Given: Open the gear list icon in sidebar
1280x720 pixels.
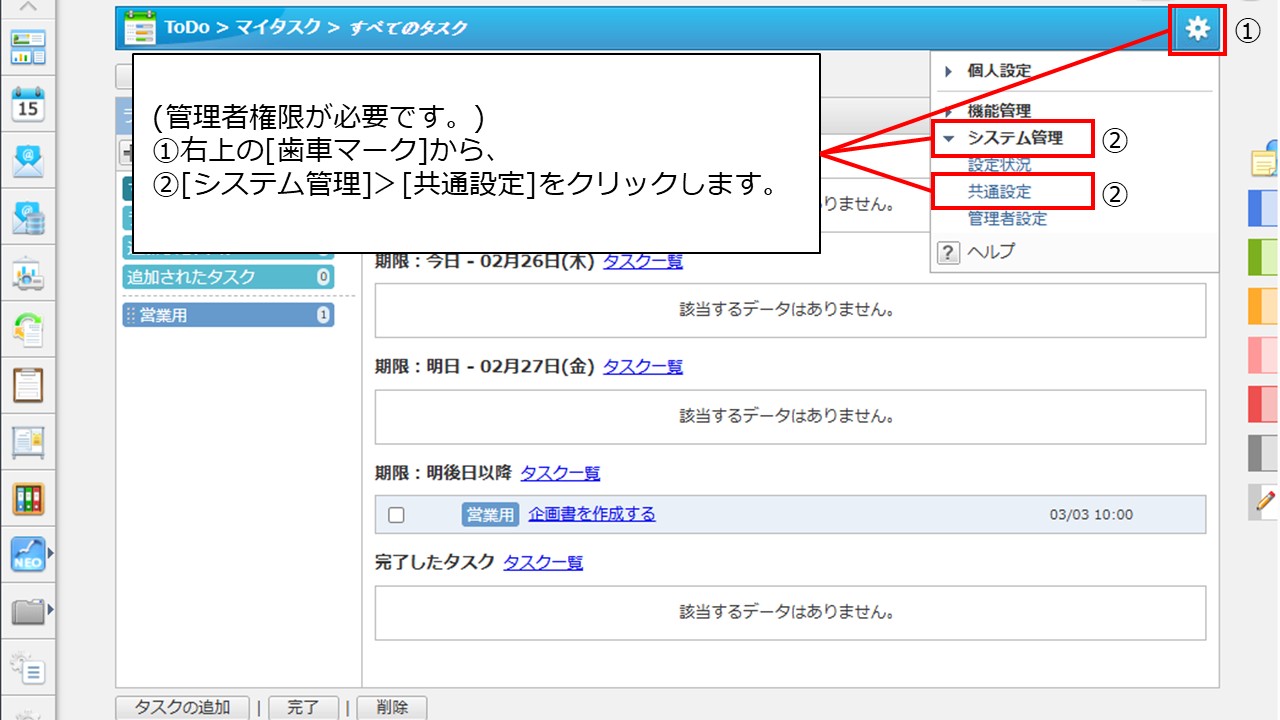Looking at the screenshot, I should [x=28, y=667].
